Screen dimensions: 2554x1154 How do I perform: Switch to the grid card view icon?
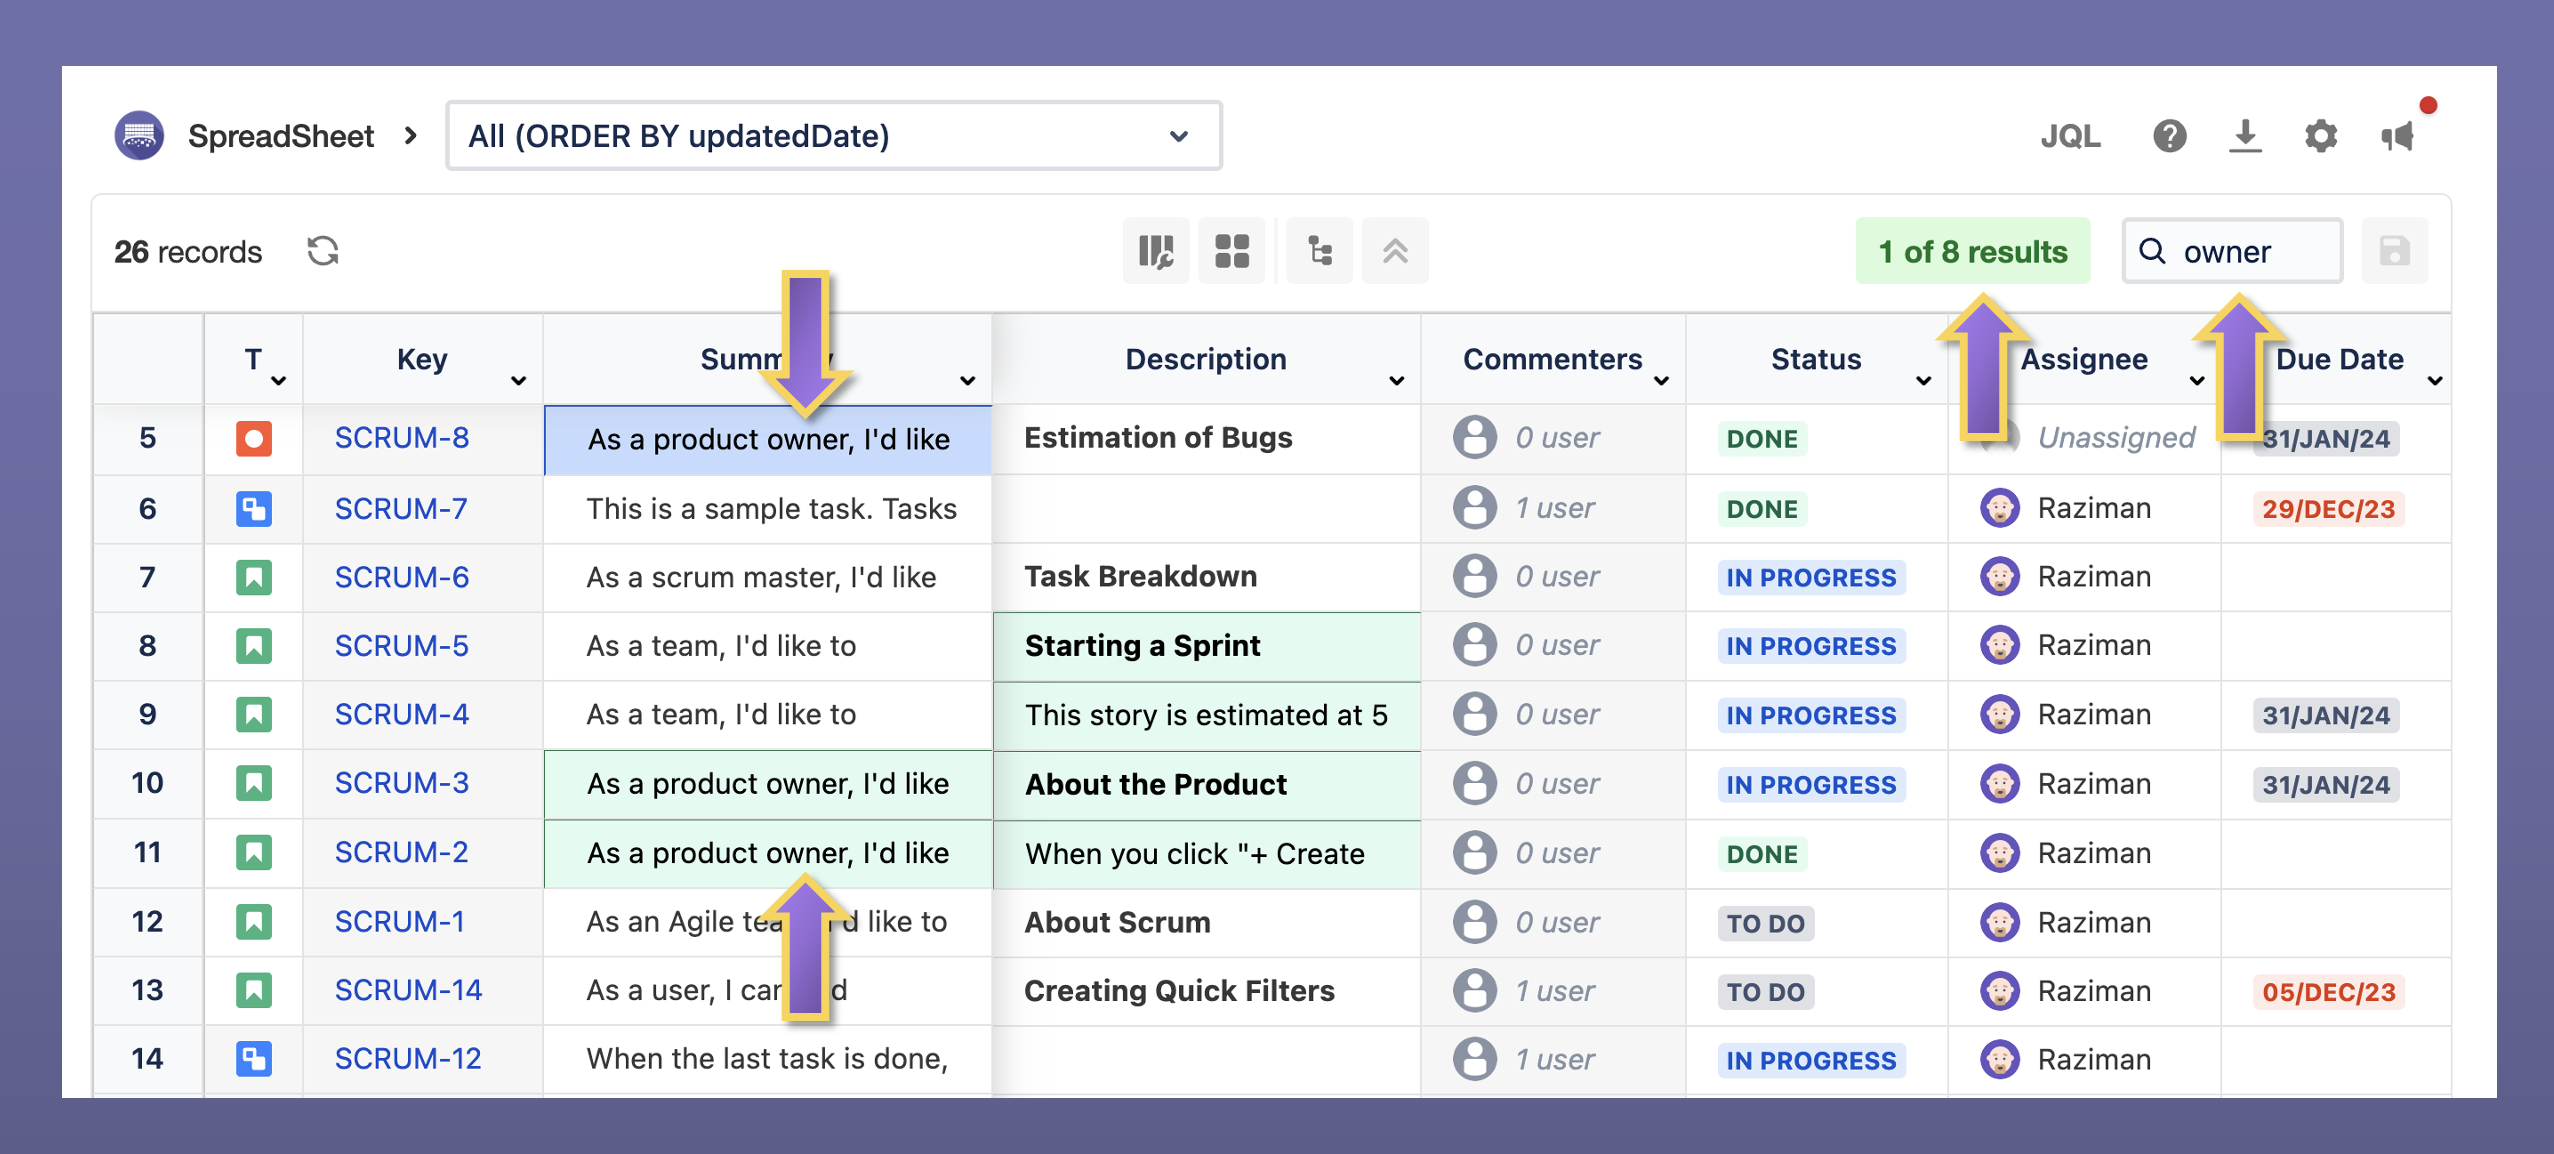coord(1231,251)
